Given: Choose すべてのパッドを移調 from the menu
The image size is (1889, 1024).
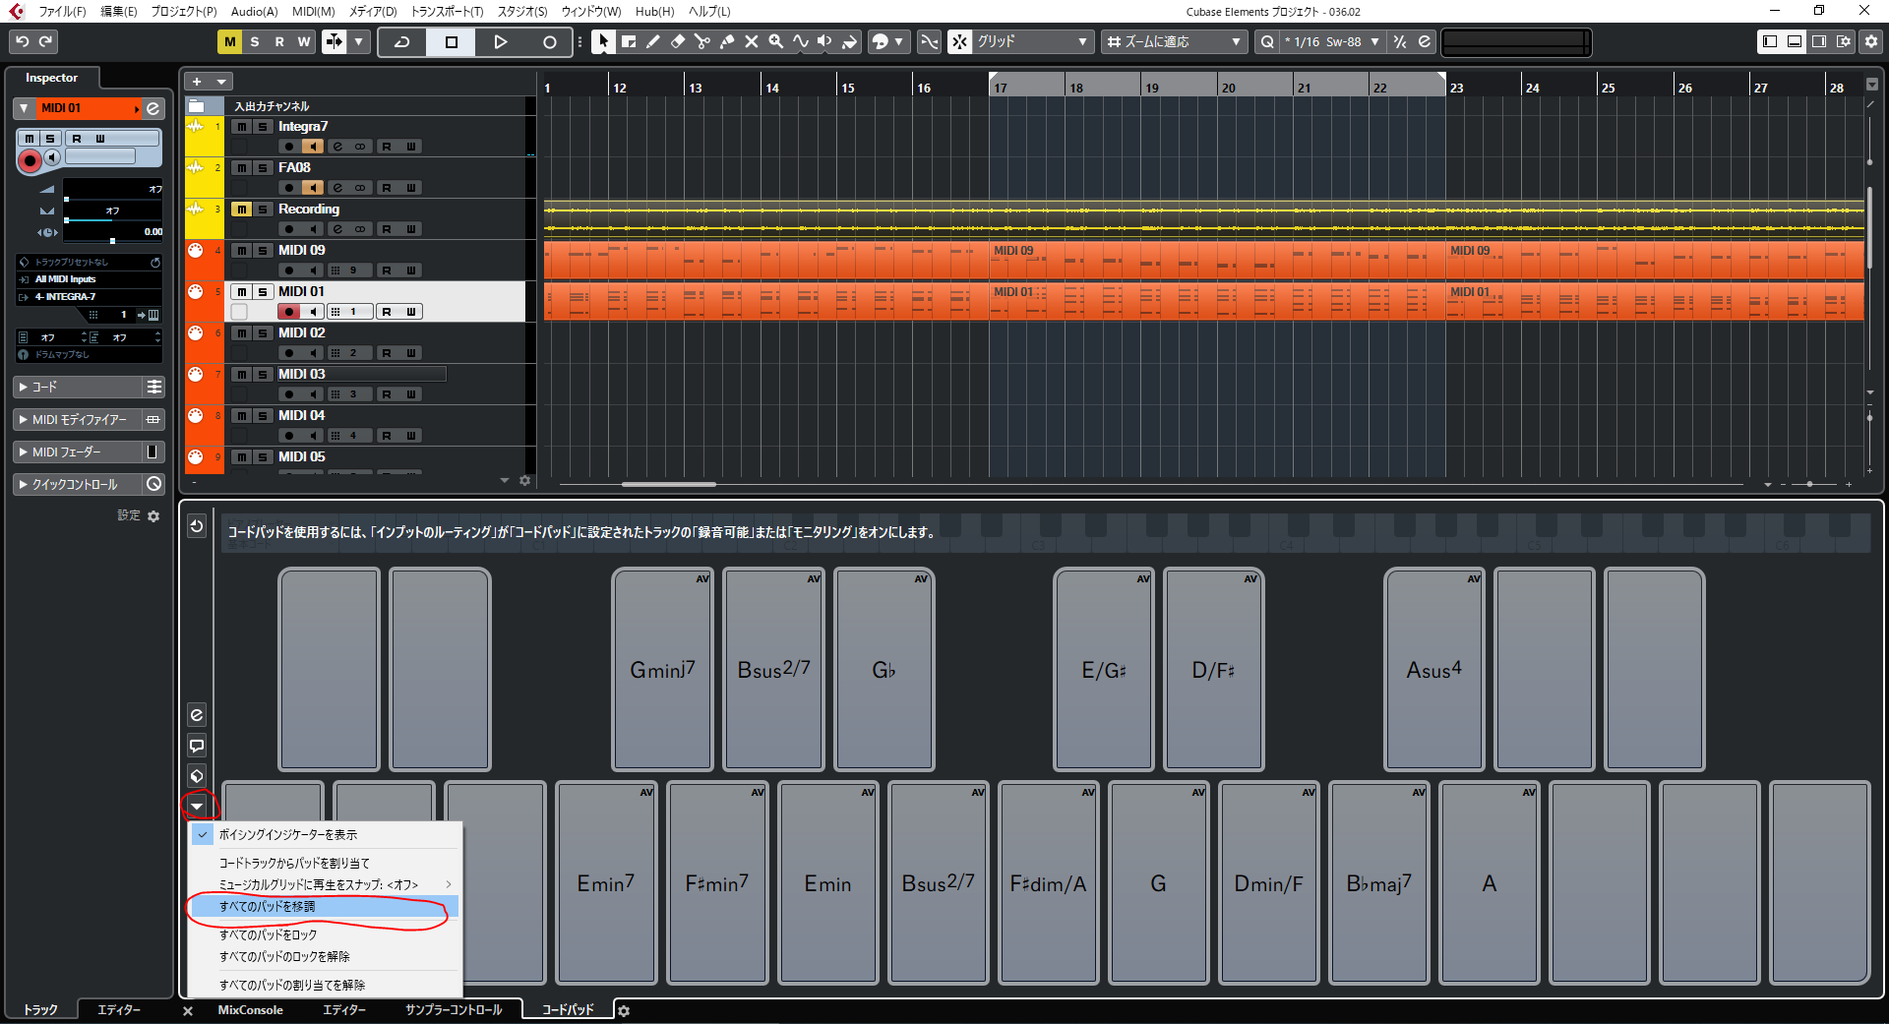Looking at the screenshot, I should tap(325, 907).
